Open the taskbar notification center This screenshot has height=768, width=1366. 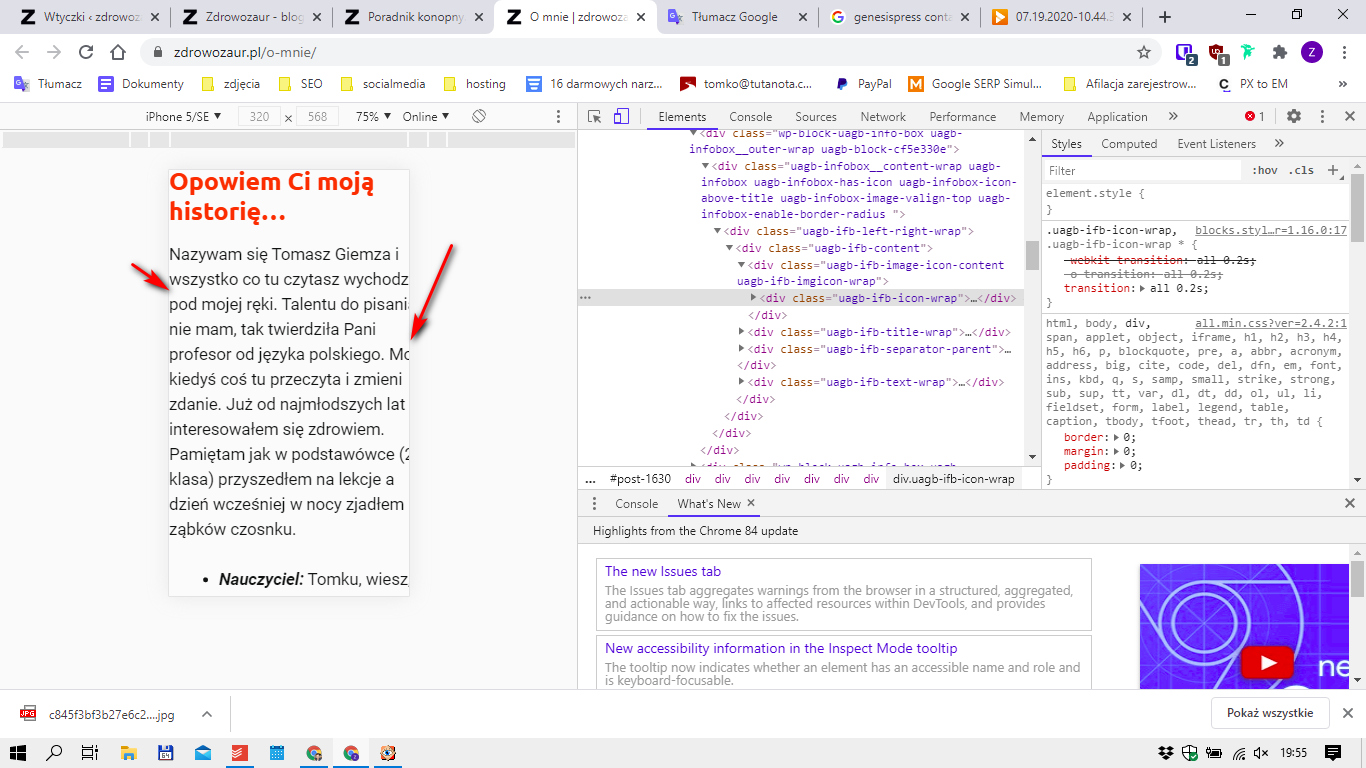(x=1333, y=753)
